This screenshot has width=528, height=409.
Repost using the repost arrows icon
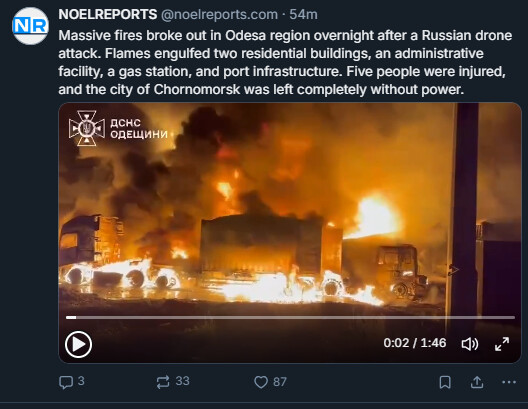163,382
